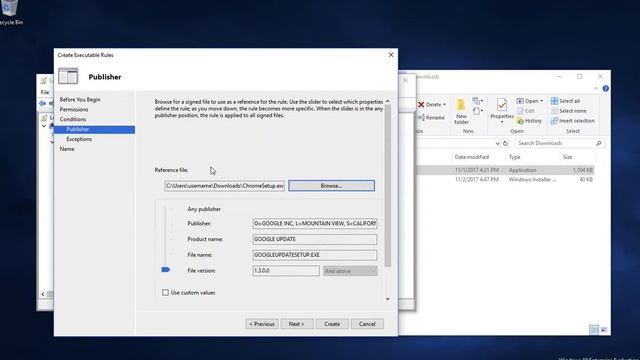The image size is (640, 360).
Task: Cancel the Create Executable Rules wizard
Action: (x=367, y=324)
